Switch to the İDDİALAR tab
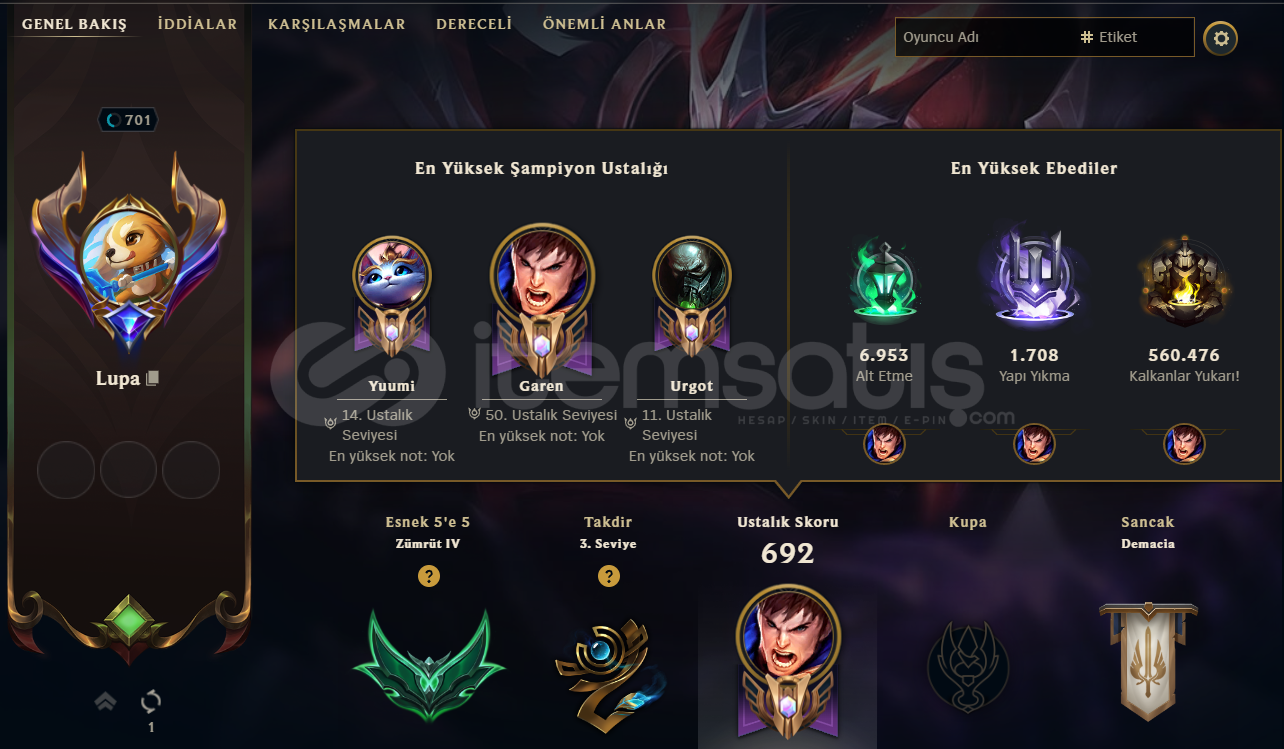Viewport: 1284px width, 749px height. [x=198, y=24]
